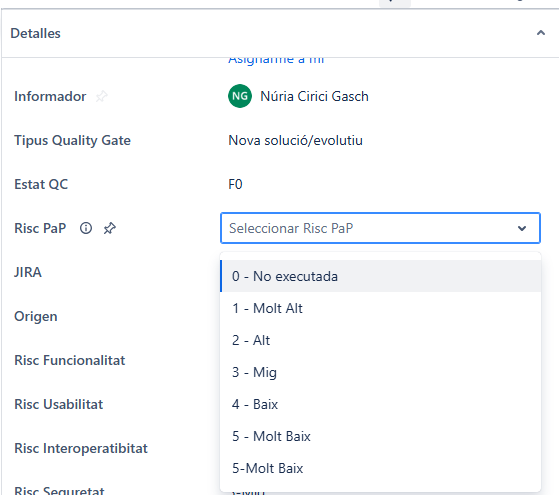Click the Tipus Quality Gate value

click(295, 140)
